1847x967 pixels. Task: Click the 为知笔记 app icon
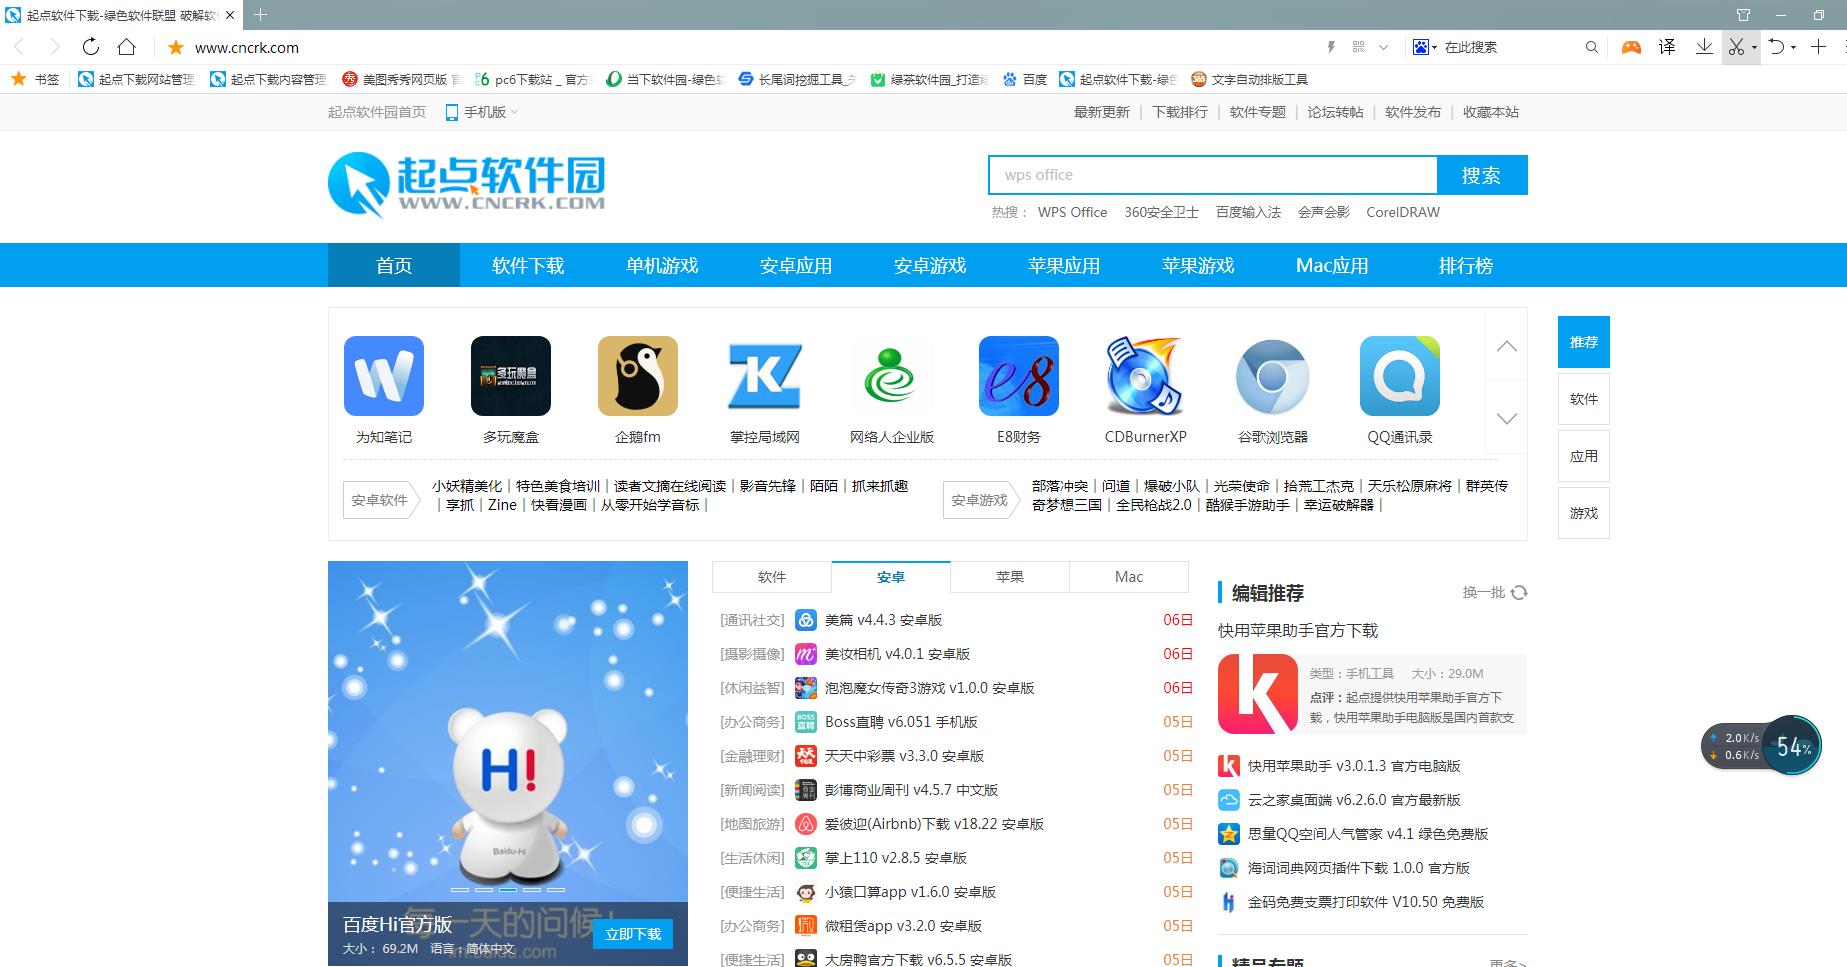(384, 377)
